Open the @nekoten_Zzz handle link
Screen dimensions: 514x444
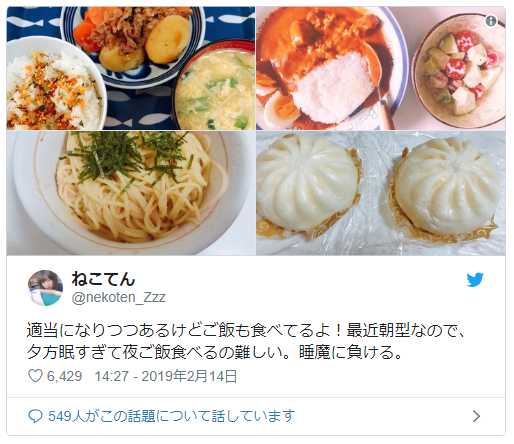pos(119,297)
